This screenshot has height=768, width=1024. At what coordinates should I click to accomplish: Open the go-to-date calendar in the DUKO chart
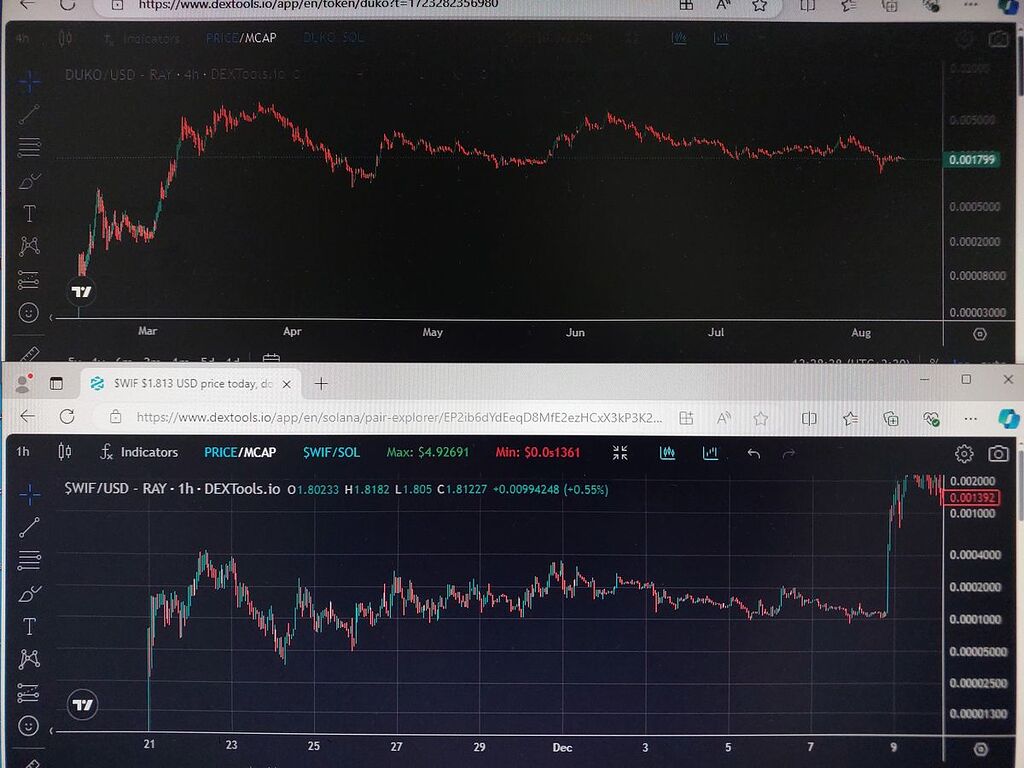(271, 358)
